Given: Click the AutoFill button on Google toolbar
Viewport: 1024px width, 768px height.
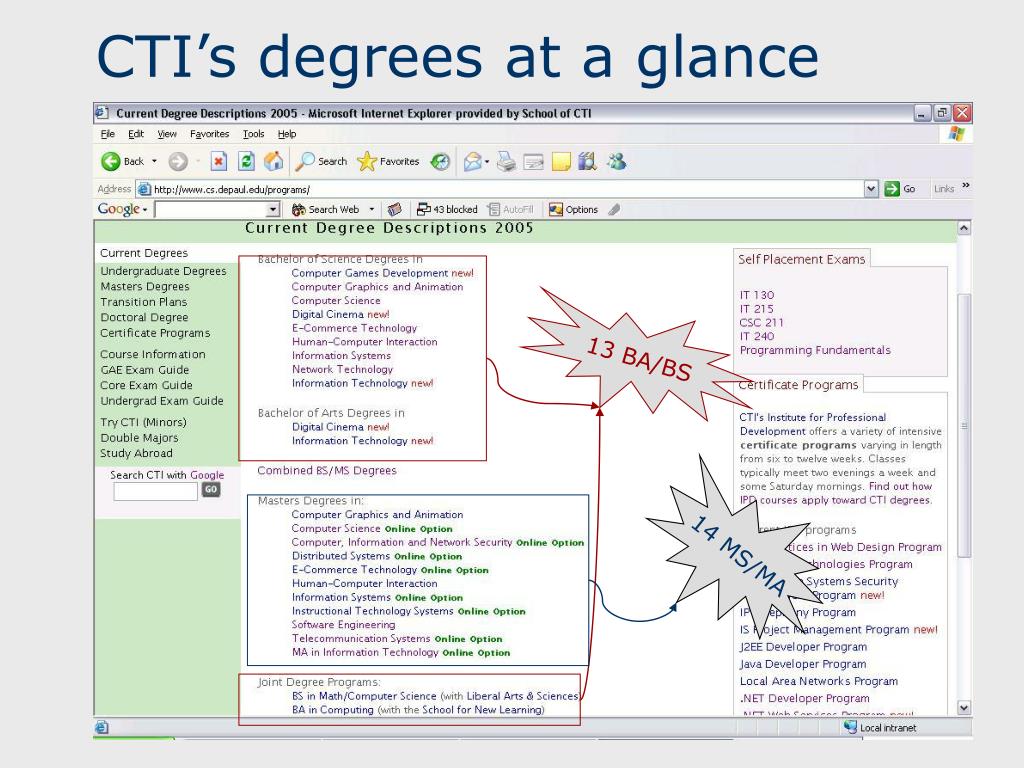Looking at the screenshot, I should click(x=511, y=210).
